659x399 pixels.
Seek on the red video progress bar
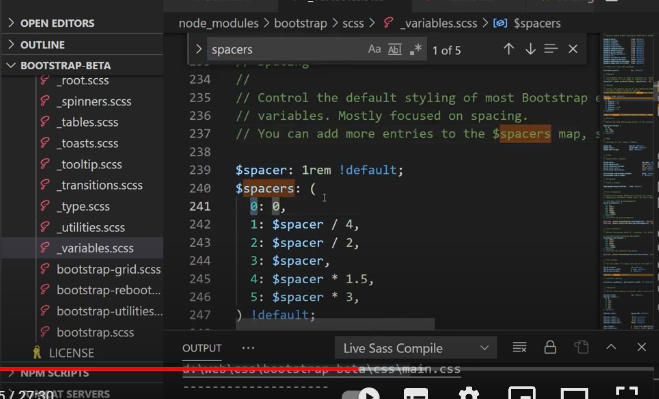click(x=179, y=369)
